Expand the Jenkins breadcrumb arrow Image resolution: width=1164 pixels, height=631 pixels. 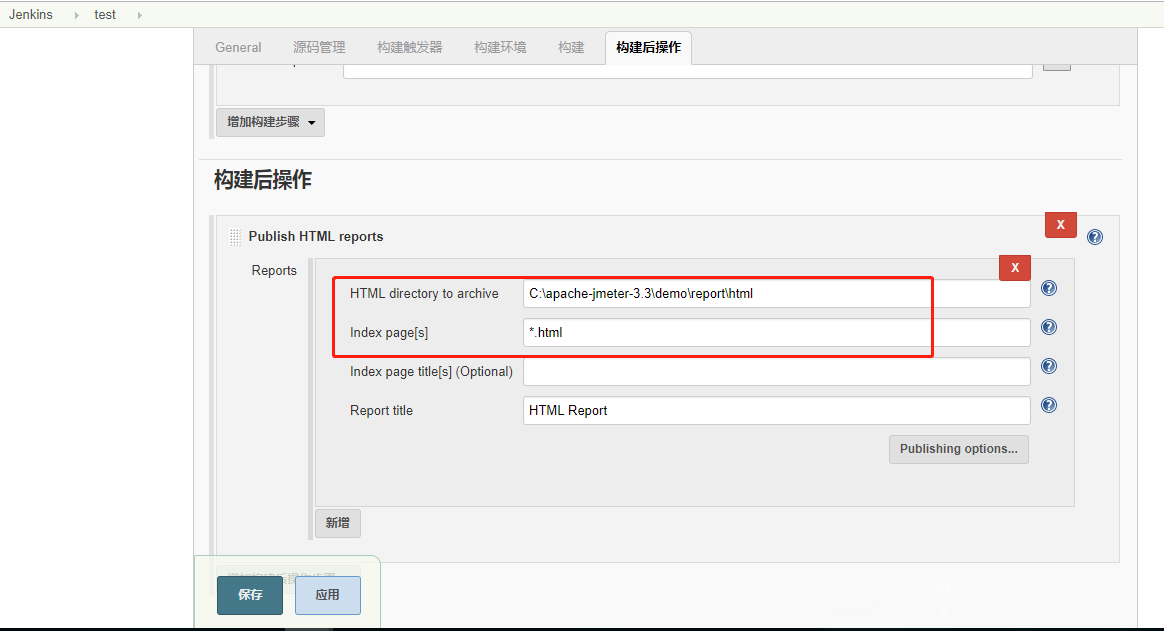pyautogui.click(x=76, y=15)
